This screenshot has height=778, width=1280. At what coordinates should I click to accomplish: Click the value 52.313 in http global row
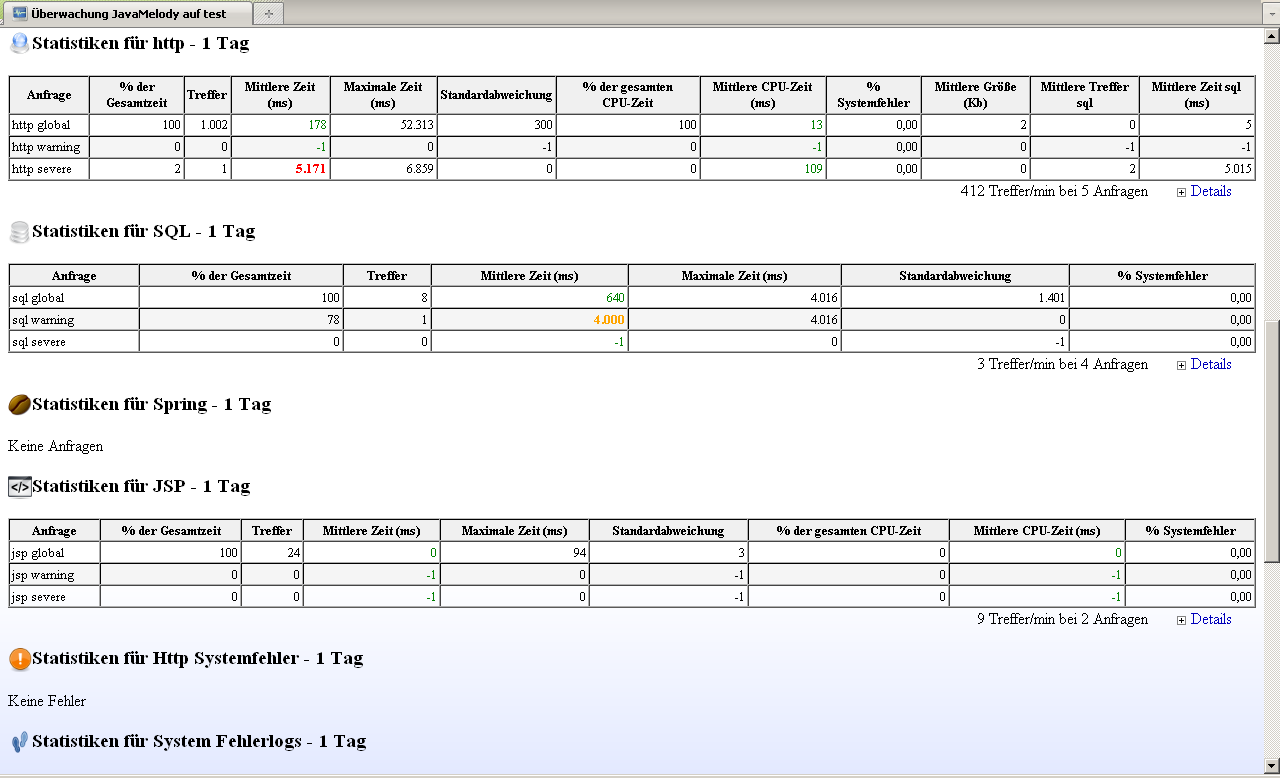point(415,125)
